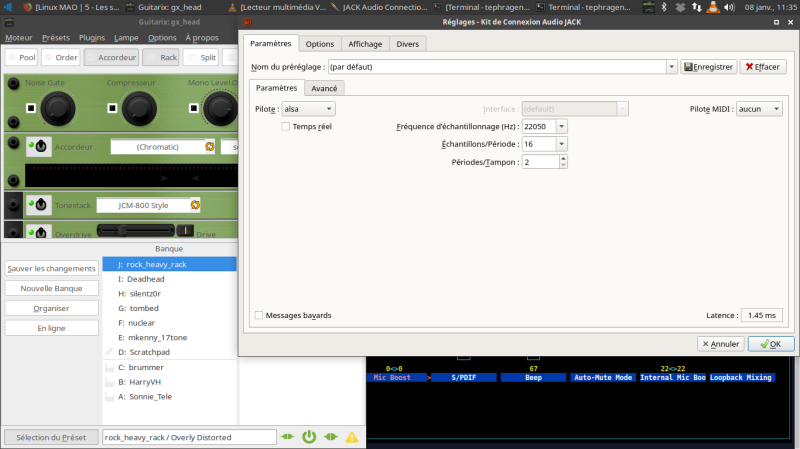Open the Dropbox tray icon
Viewport: 800px width, 449px height.
(x=680, y=7)
